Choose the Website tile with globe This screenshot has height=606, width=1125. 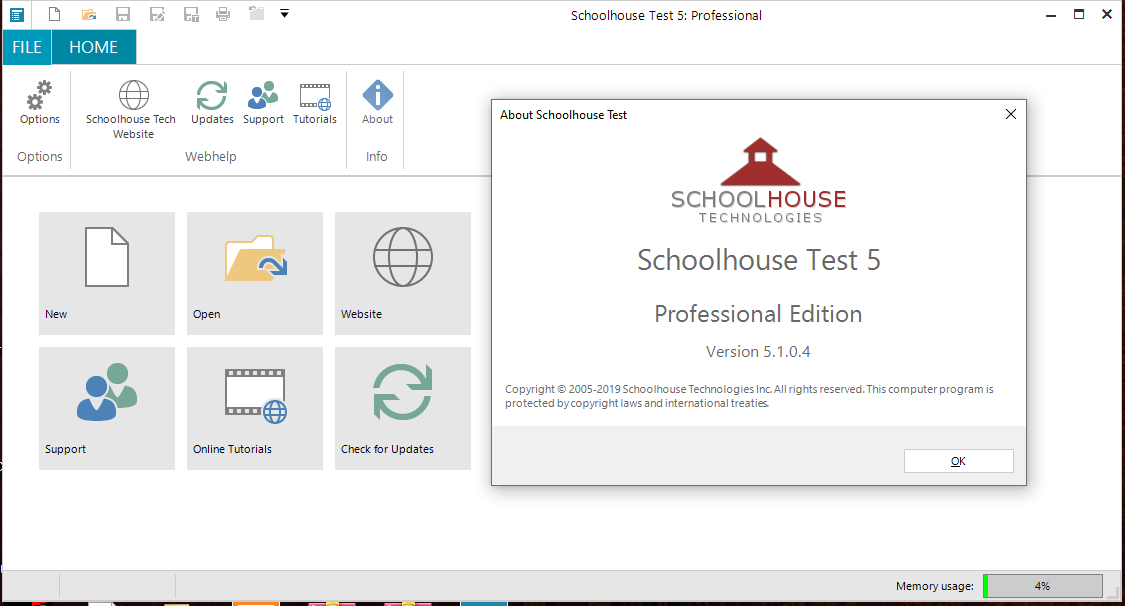pyautogui.click(x=403, y=273)
